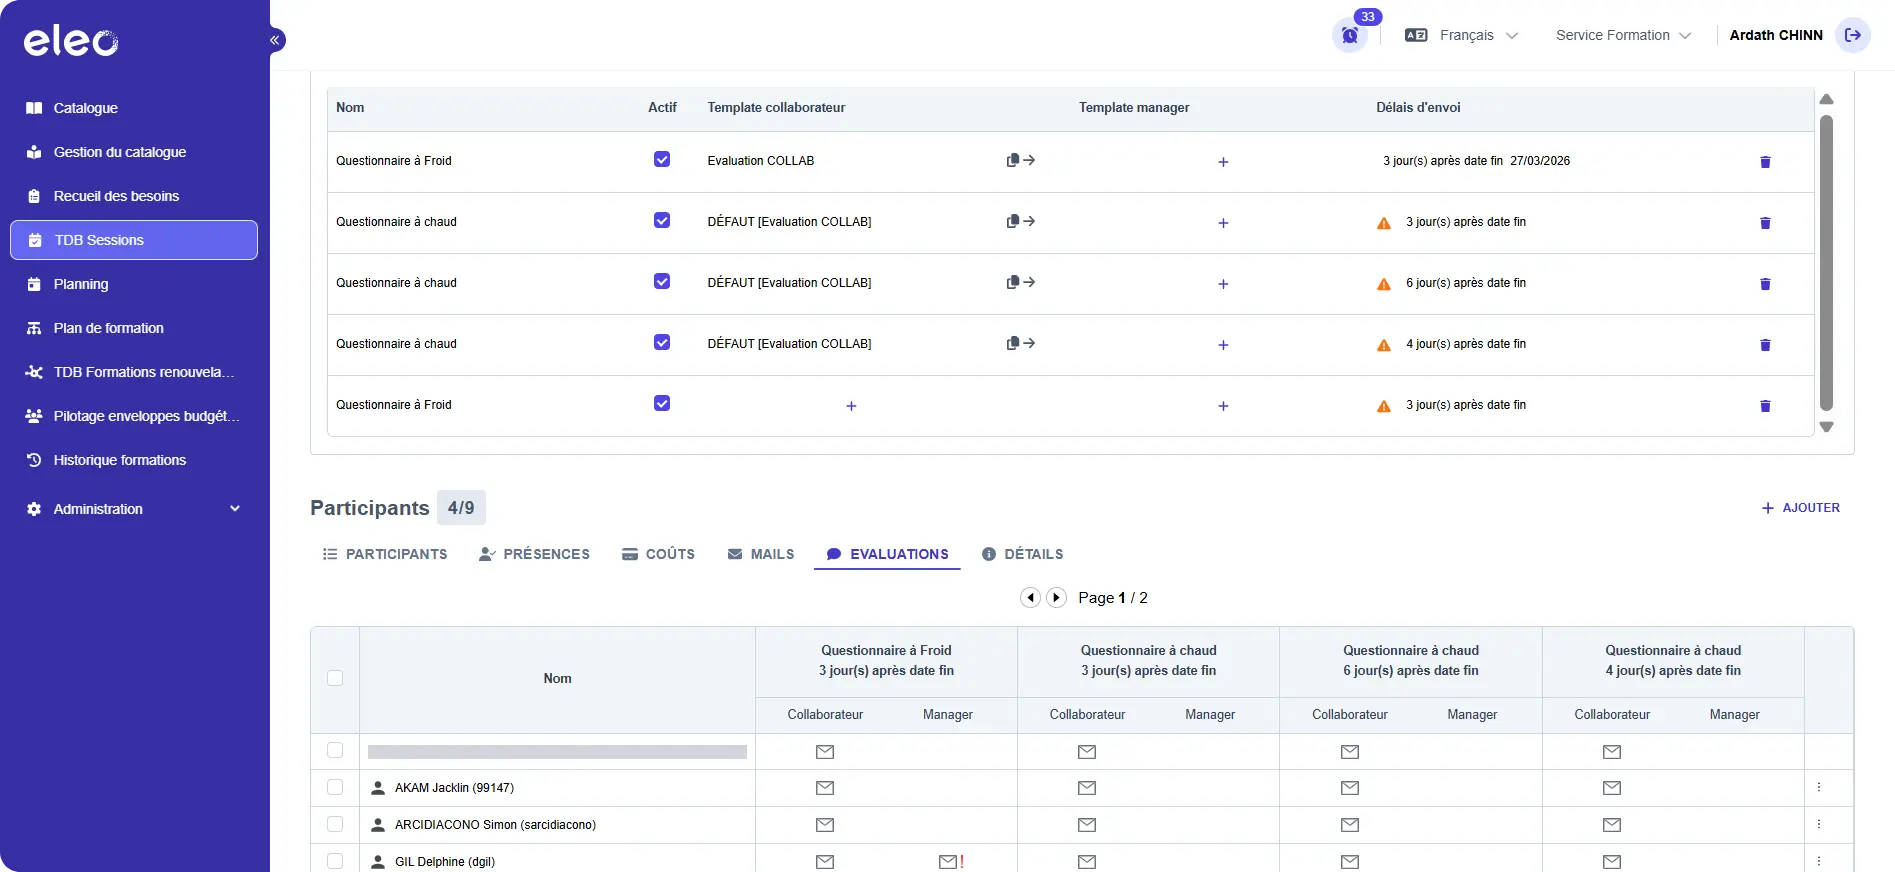Open the Français language dropdown
Viewport: 1895px width, 872px height.
1461,35
